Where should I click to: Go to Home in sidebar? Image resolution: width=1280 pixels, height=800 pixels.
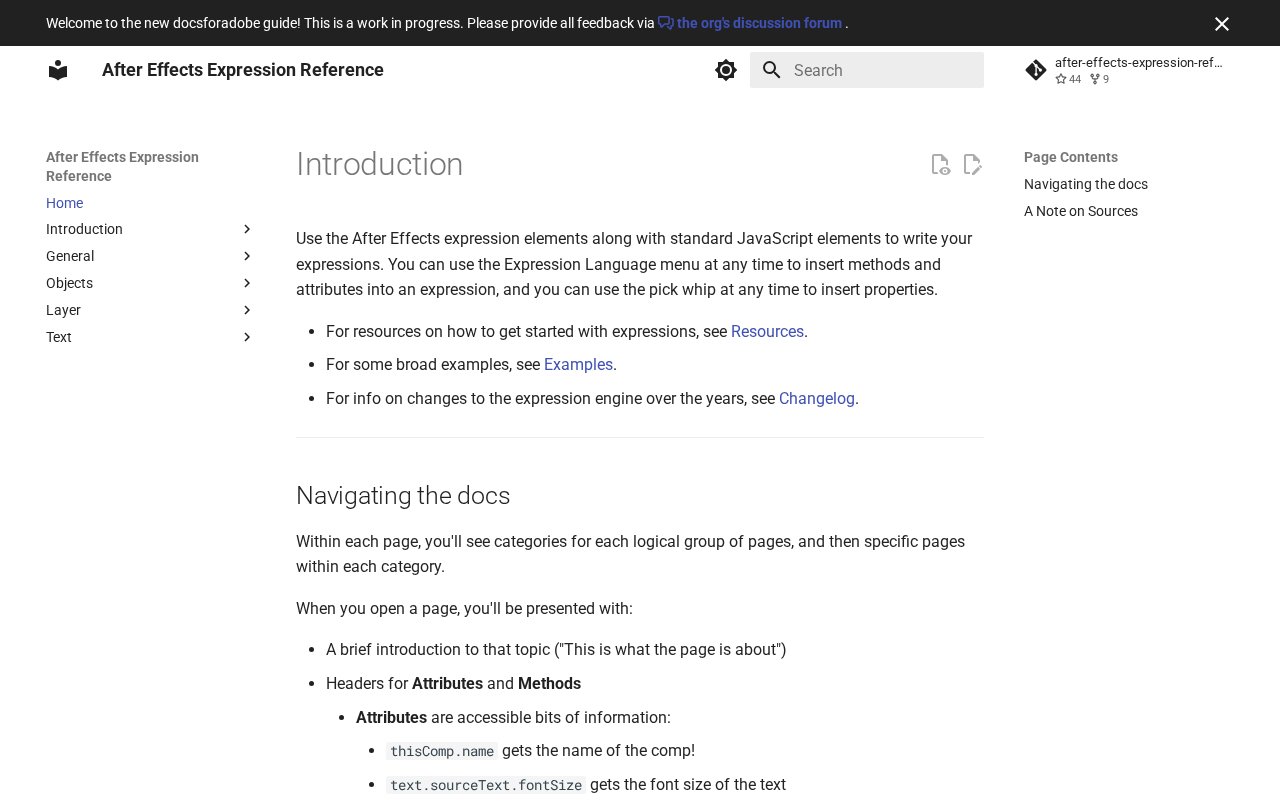pos(65,203)
